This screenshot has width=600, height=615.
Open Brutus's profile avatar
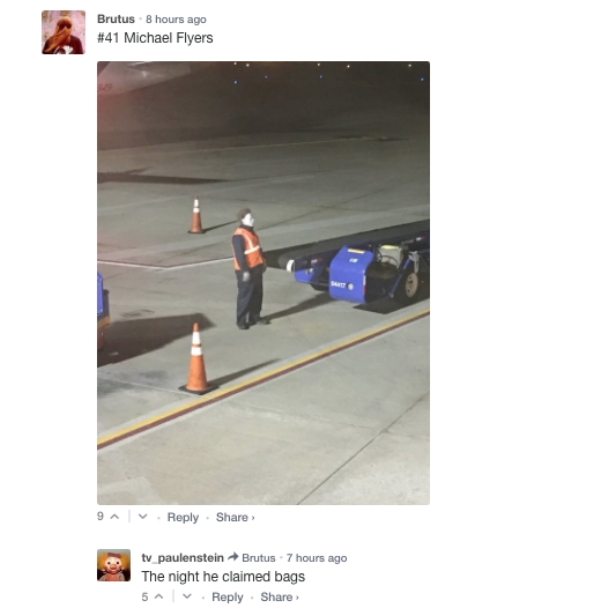tap(63, 32)
